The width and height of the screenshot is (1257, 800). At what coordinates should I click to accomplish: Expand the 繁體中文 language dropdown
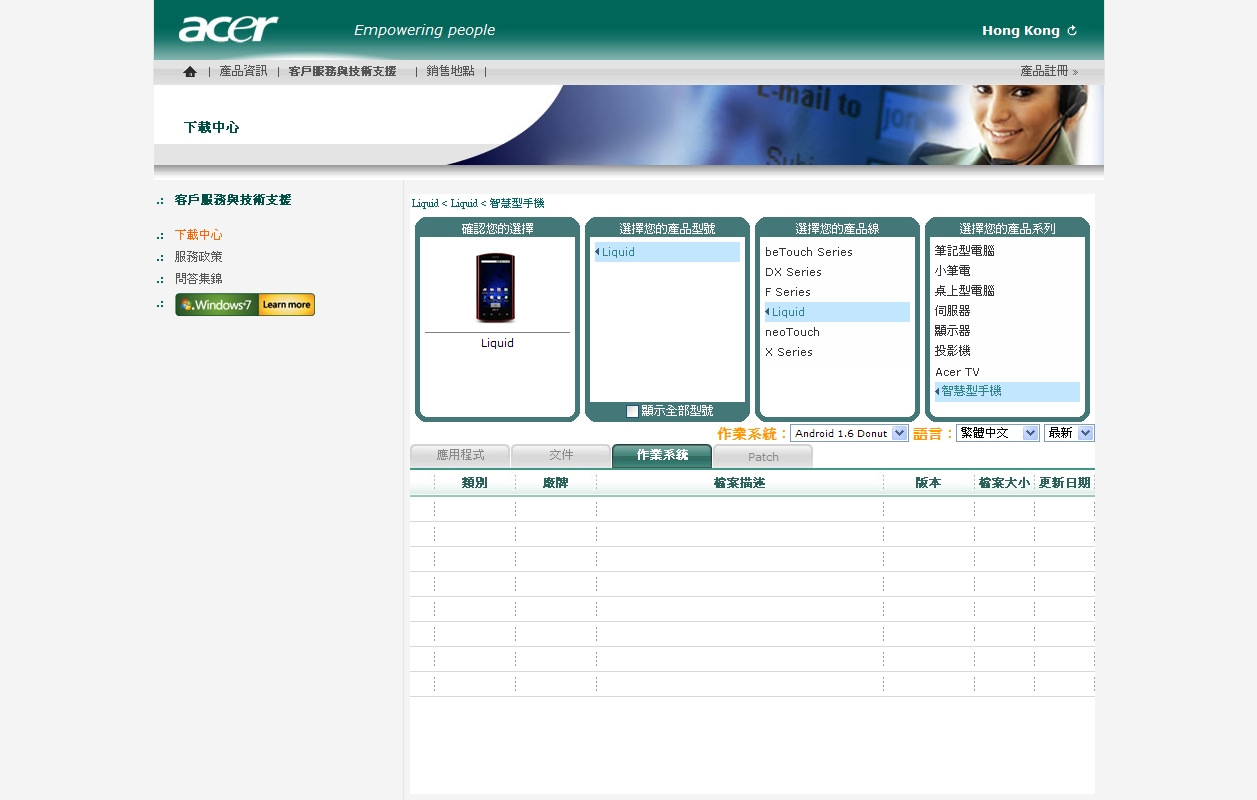pyautogui.click(x=997, y=433)
